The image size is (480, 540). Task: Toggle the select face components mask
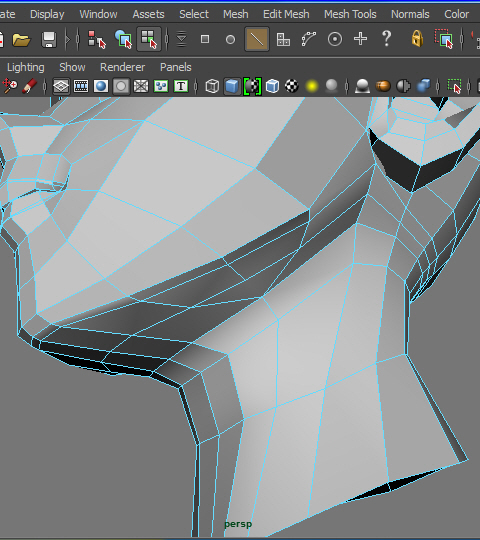pos(283,39)
